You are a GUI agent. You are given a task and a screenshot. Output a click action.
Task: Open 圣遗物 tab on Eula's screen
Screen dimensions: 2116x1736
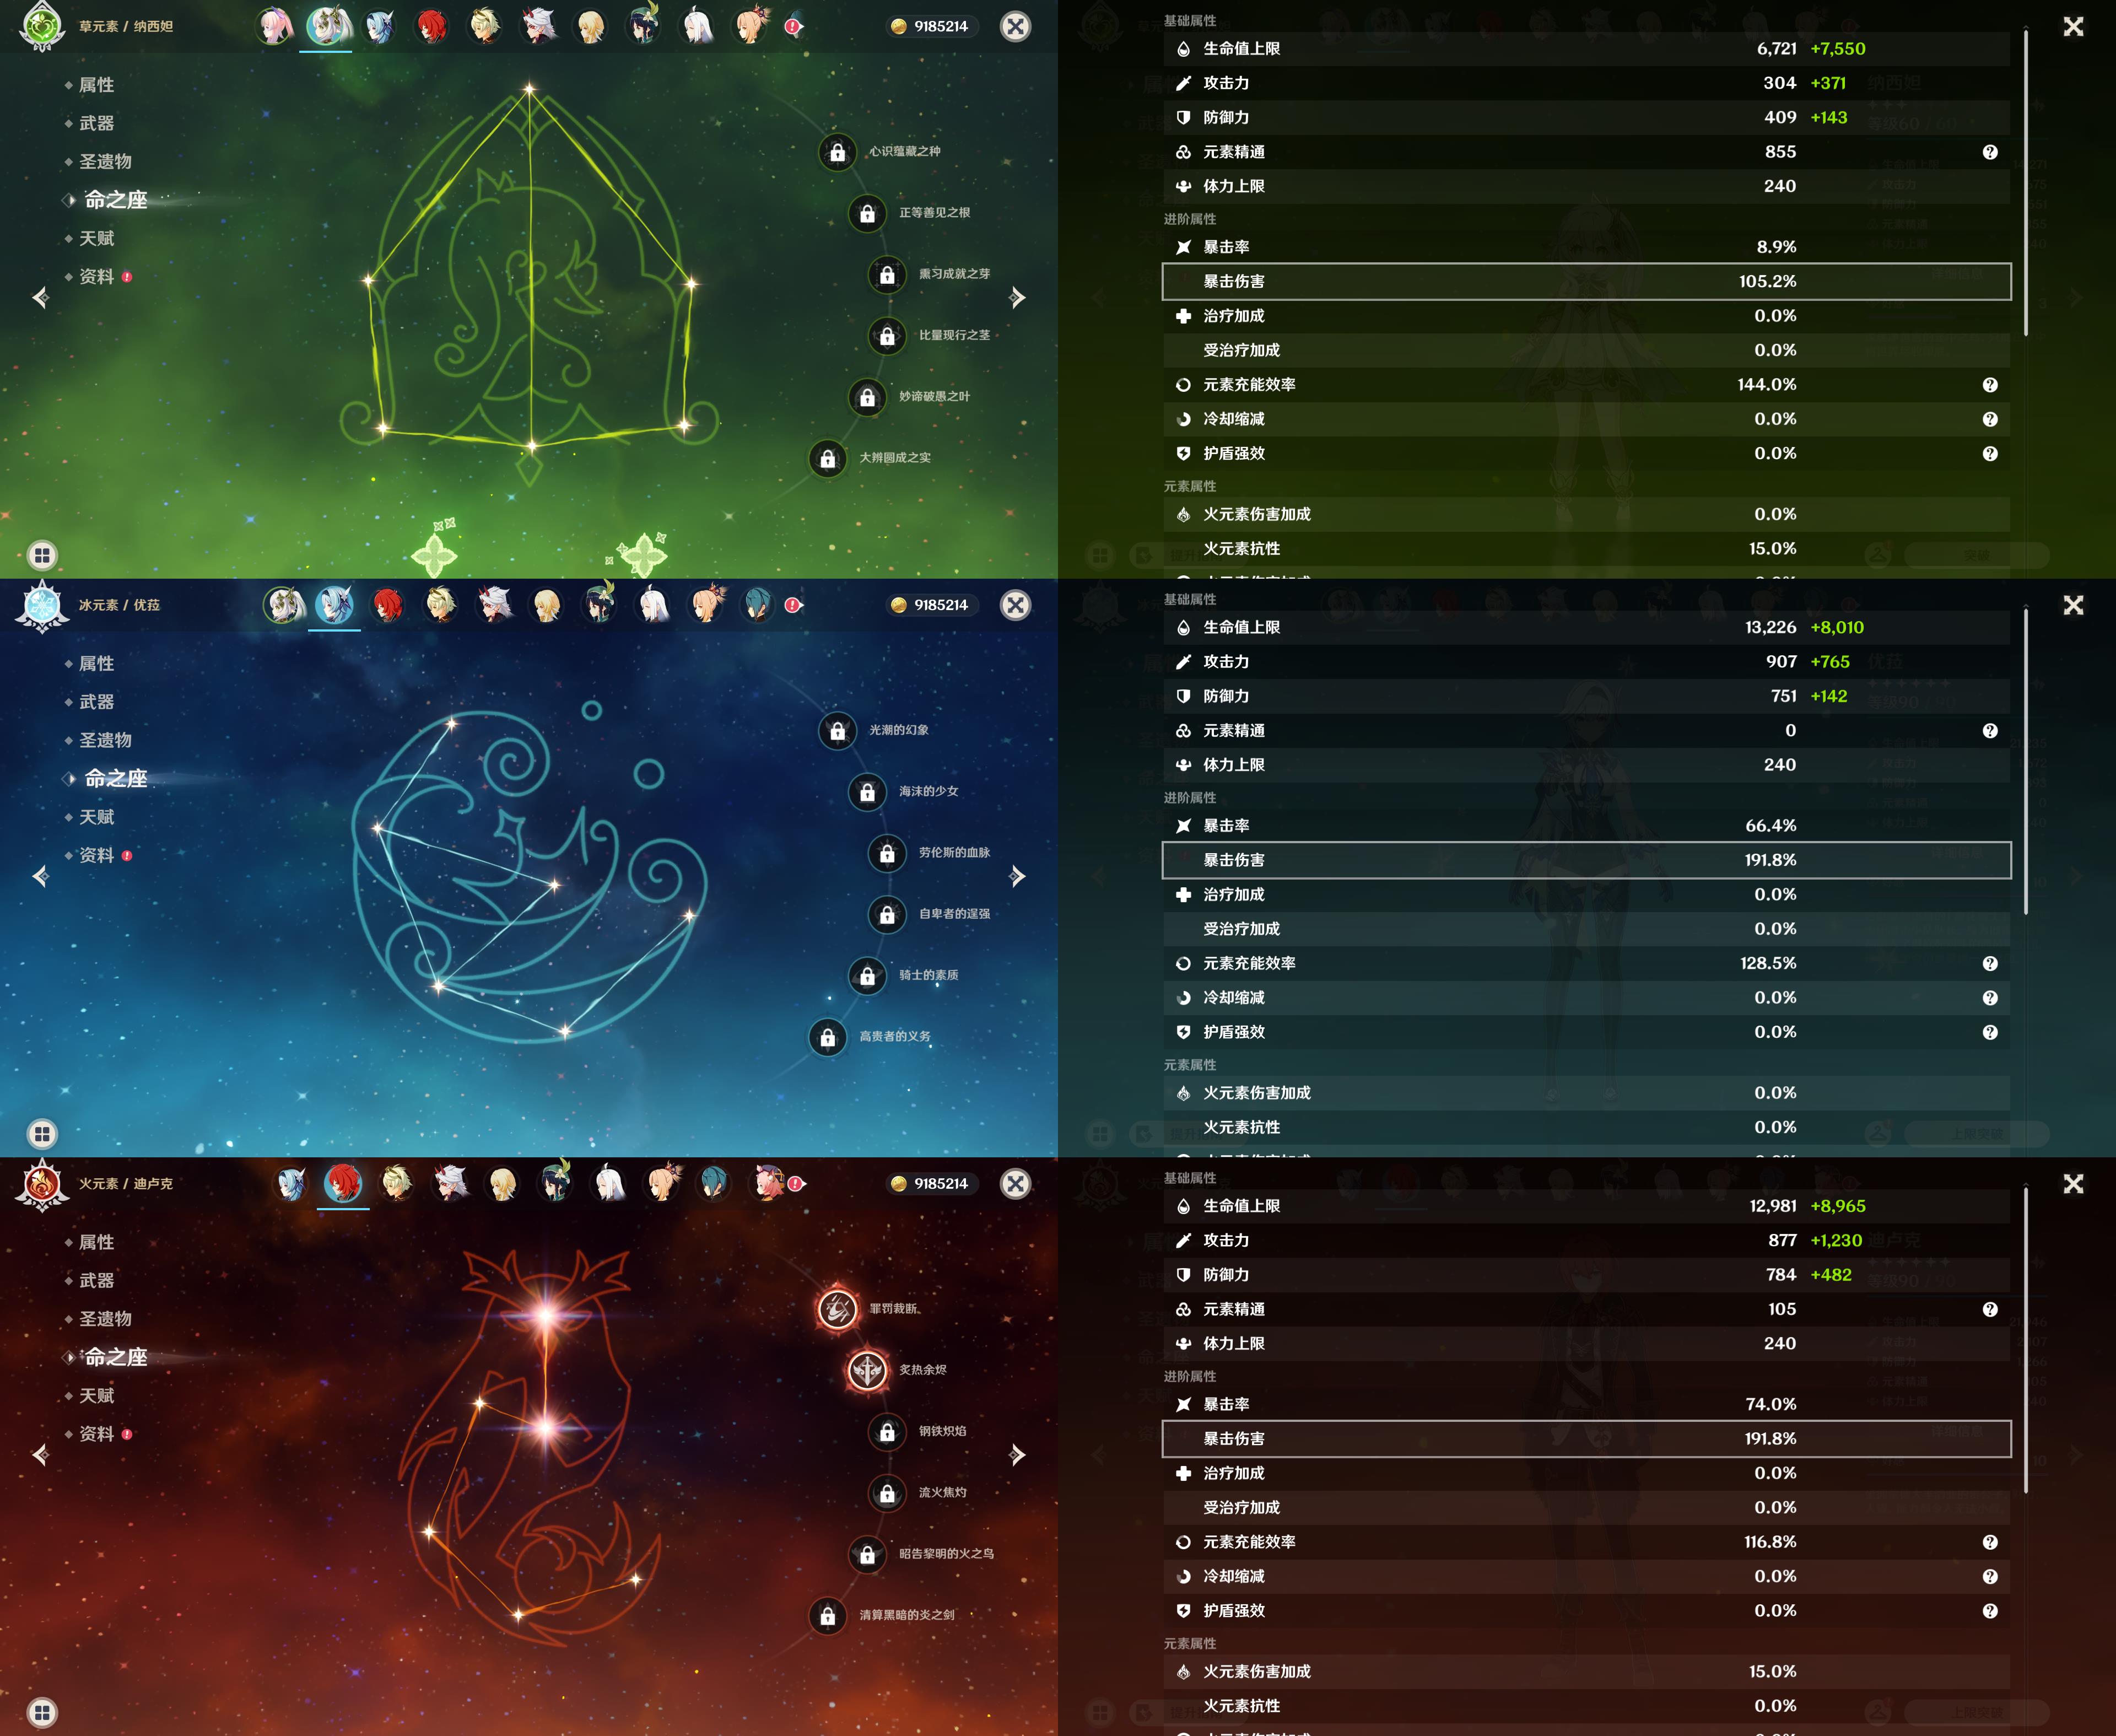(x=105, y=740)
